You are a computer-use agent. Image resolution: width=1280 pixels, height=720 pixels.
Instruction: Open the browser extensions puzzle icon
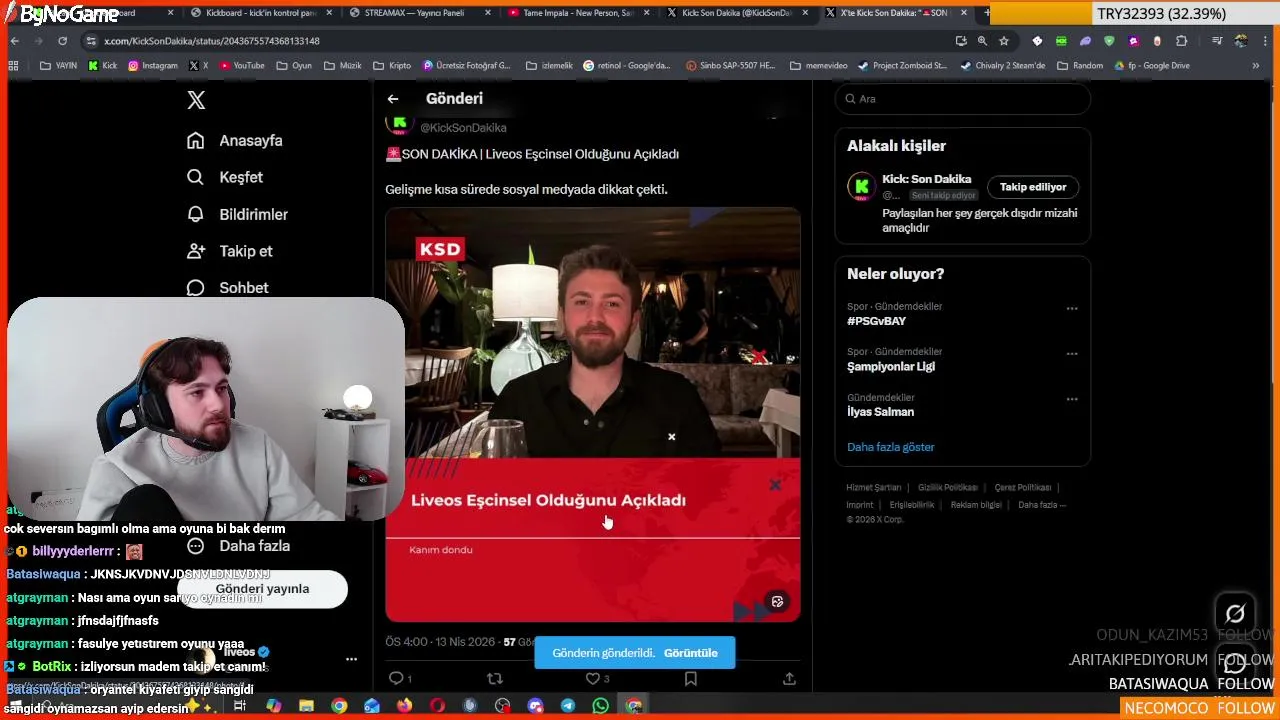(x=1182, y=41)
